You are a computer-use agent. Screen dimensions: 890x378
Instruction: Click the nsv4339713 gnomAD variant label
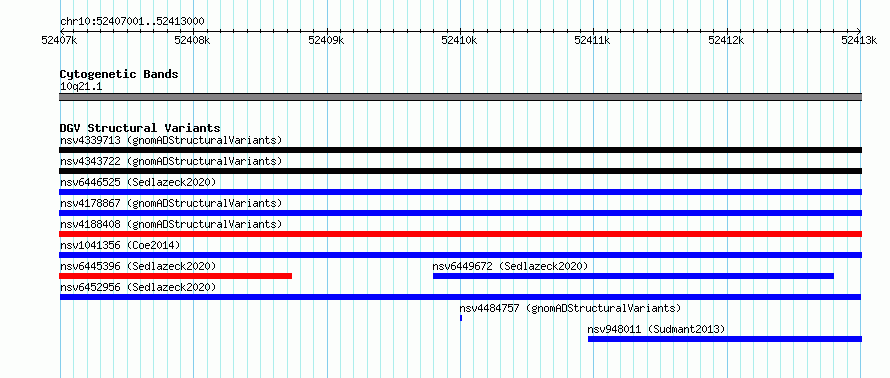(x=171, y=140)
